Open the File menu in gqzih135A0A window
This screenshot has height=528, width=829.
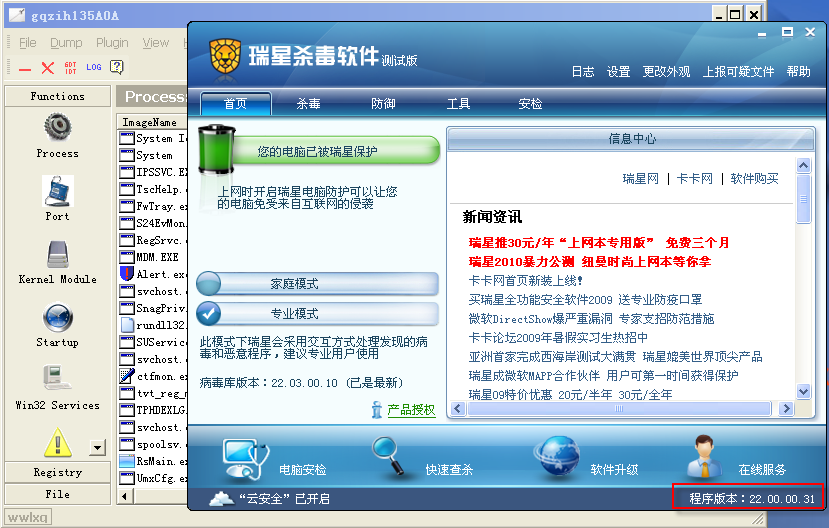coord(27,43)
